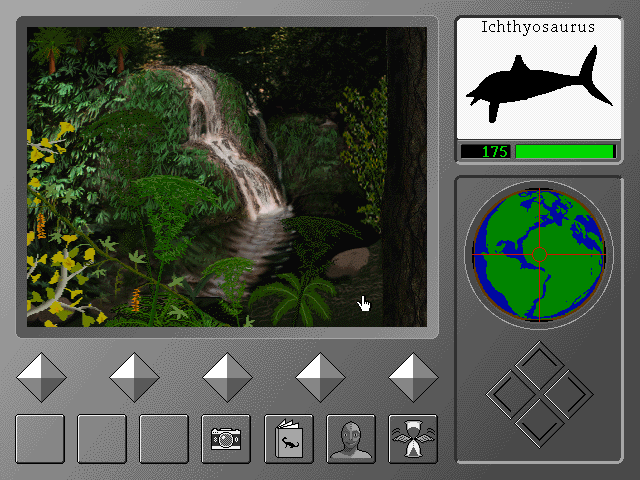Screen dimensions: 640x480
Task: Click the fourth diamond gem button
Action: [x=320, y=378]
